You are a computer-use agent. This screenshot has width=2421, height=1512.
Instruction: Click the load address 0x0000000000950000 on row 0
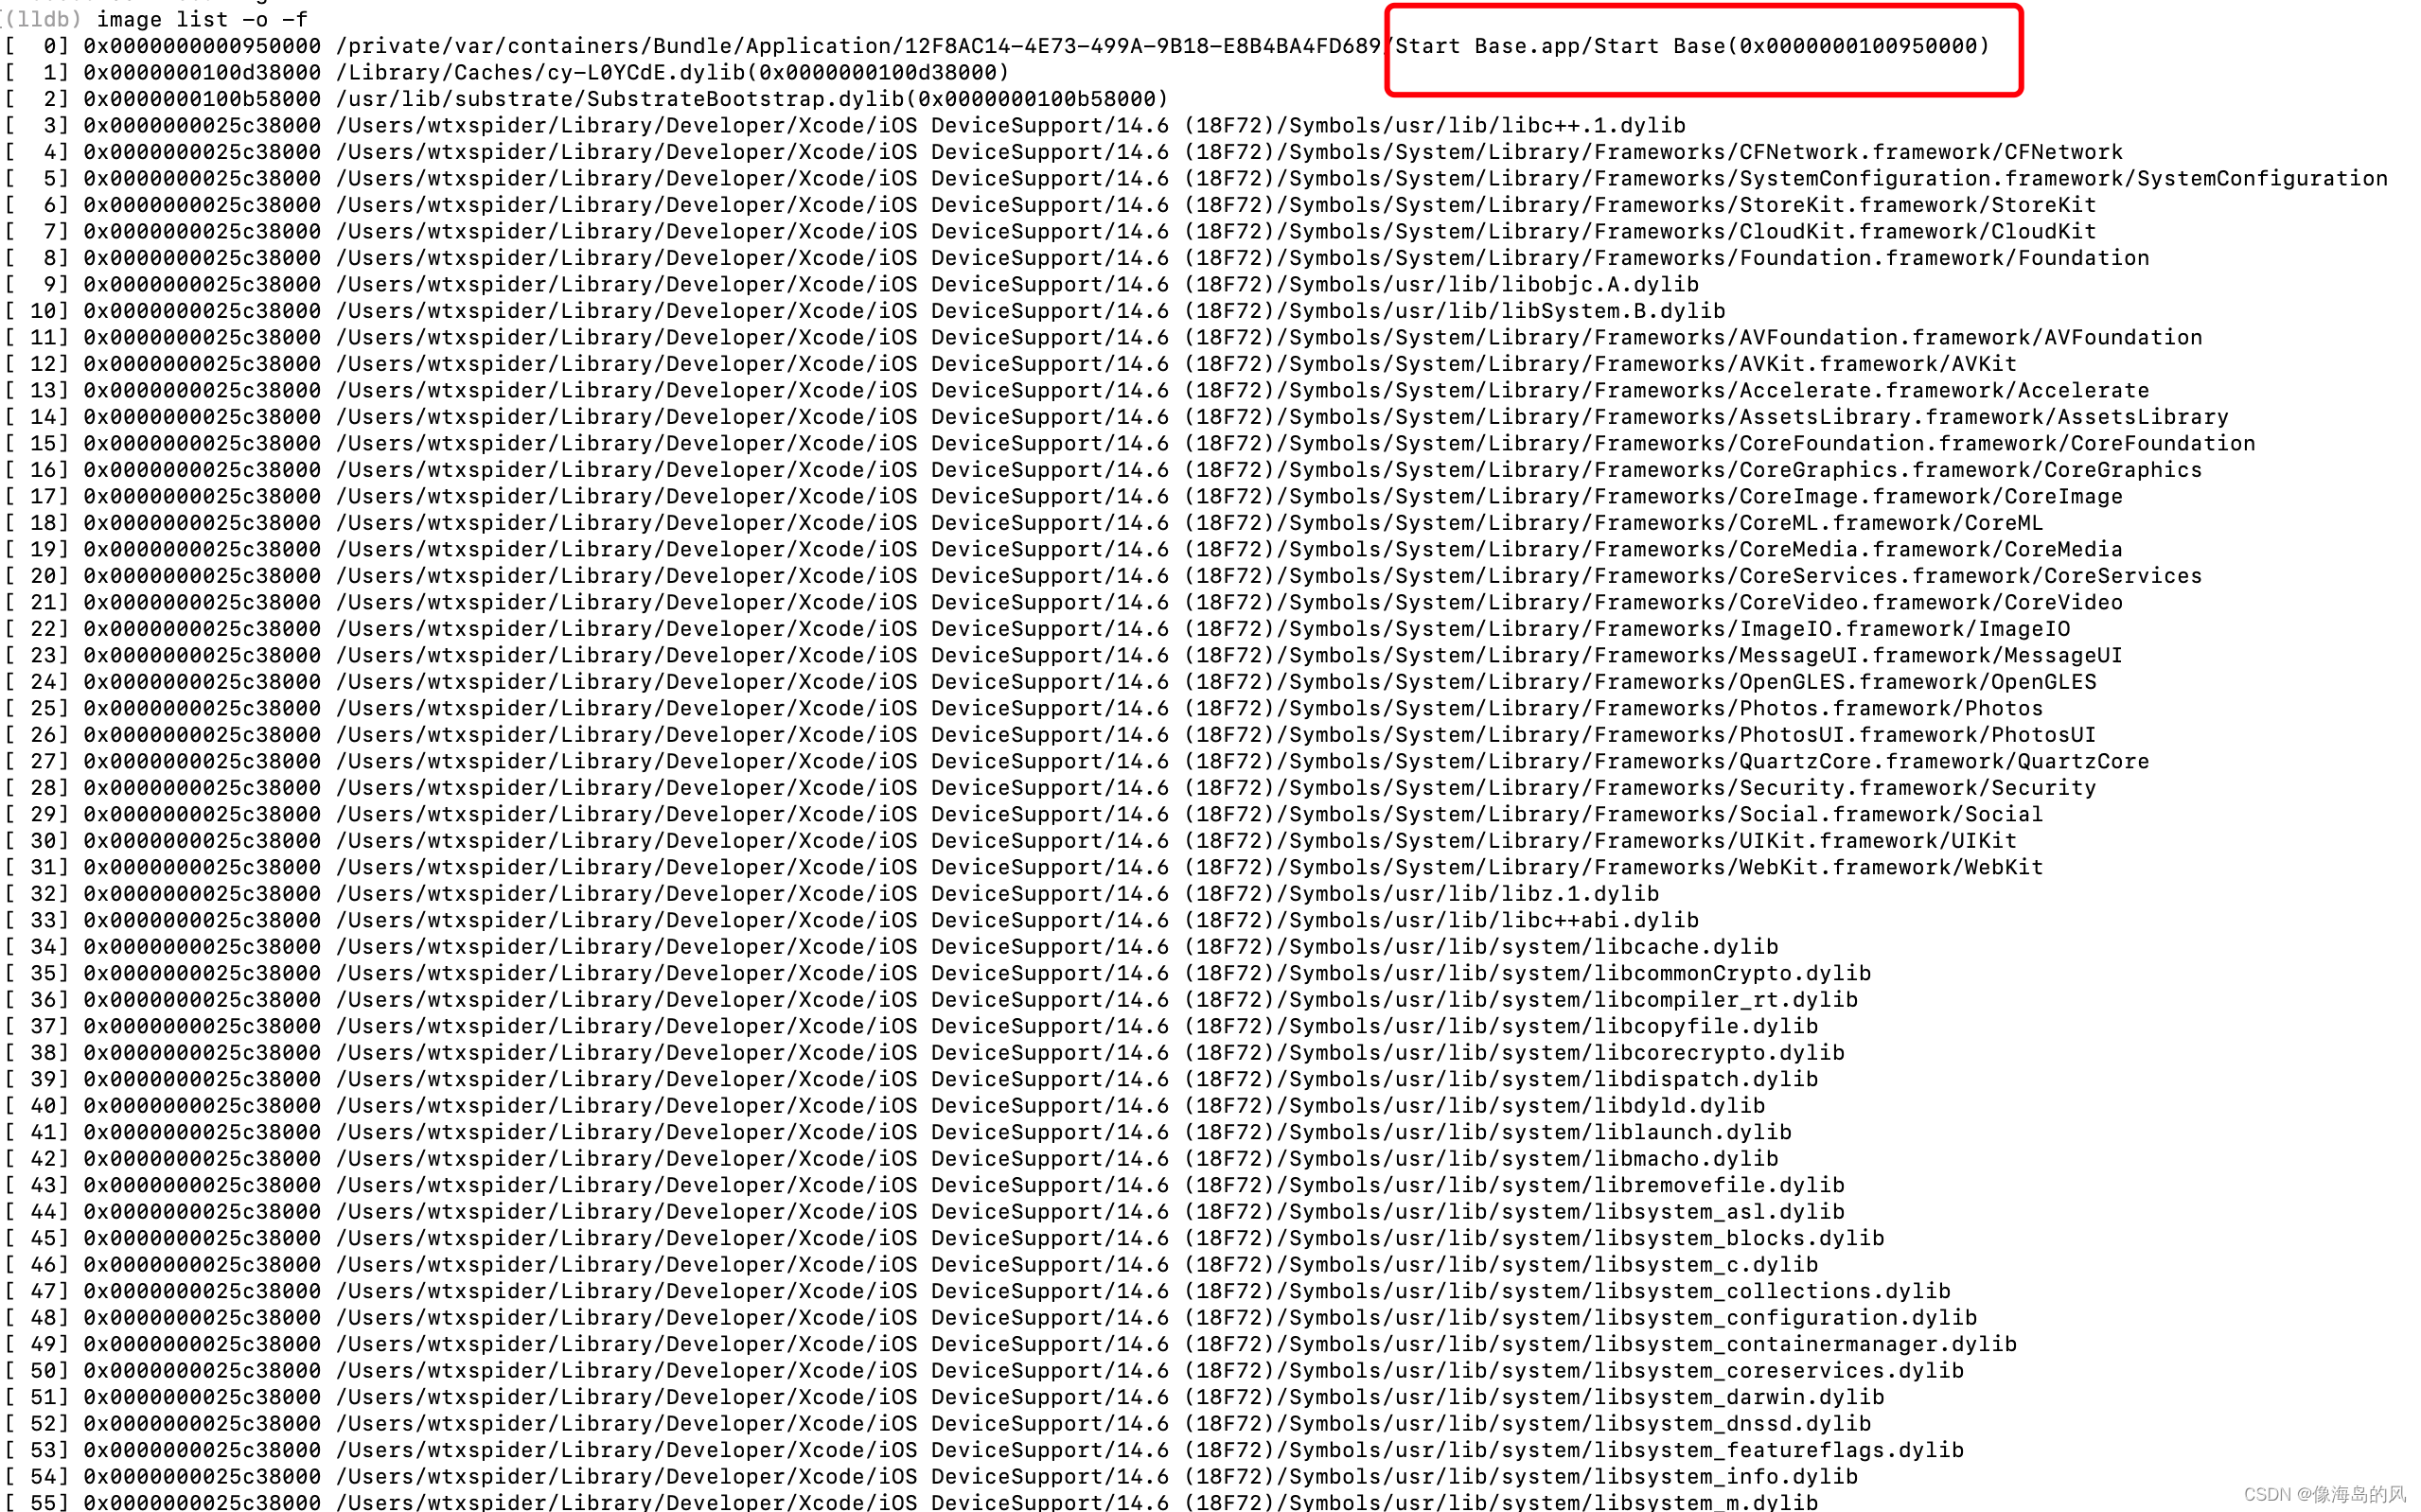point(202,46)
